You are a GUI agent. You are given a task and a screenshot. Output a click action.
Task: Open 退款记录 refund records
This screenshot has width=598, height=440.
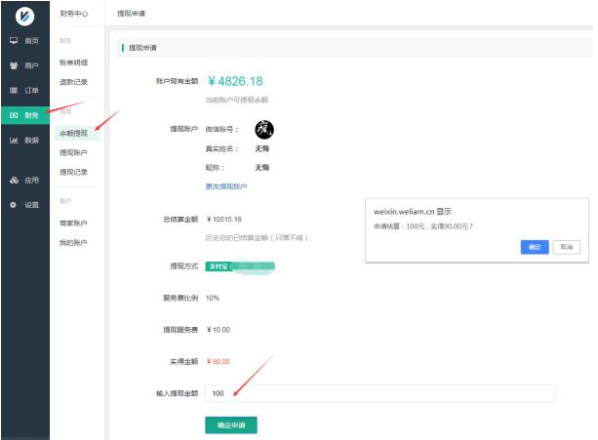[74, 82]
